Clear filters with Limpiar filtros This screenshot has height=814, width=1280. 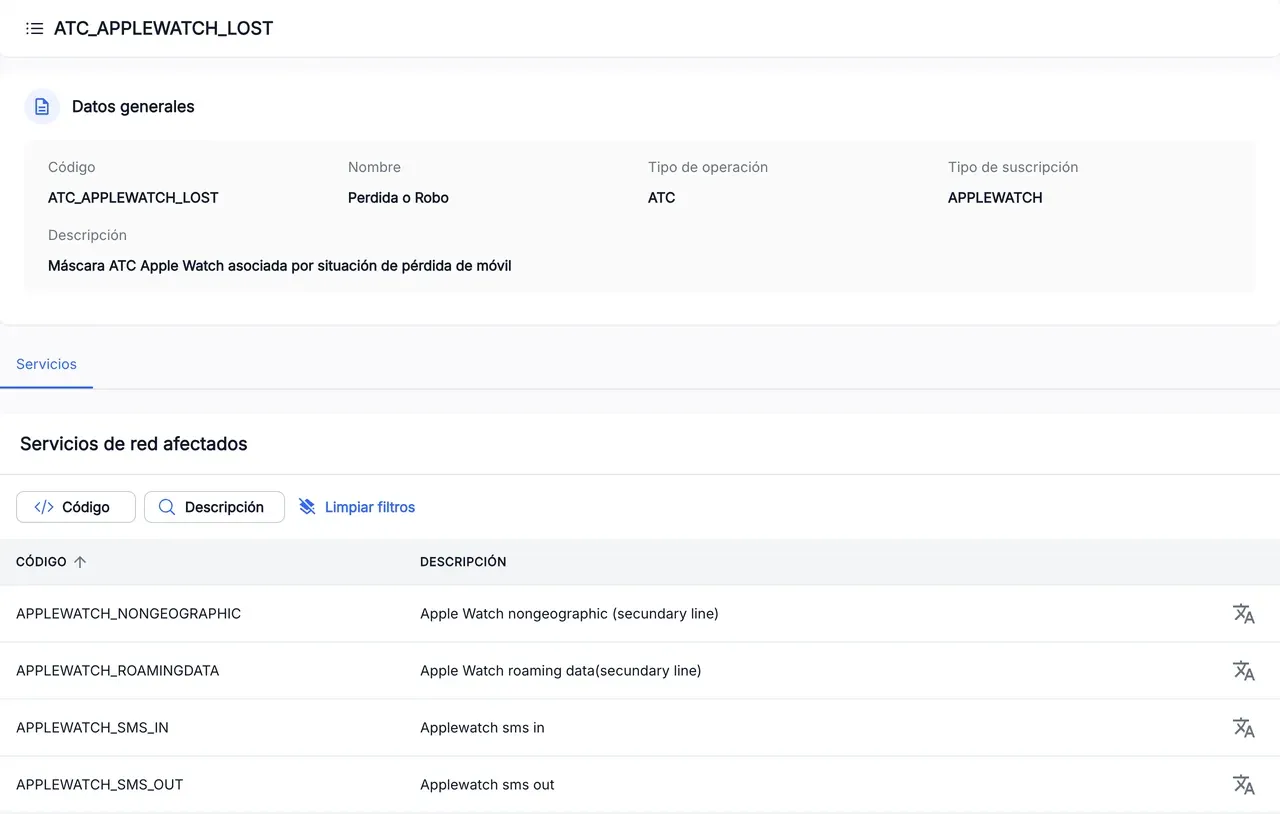point(357,507)
